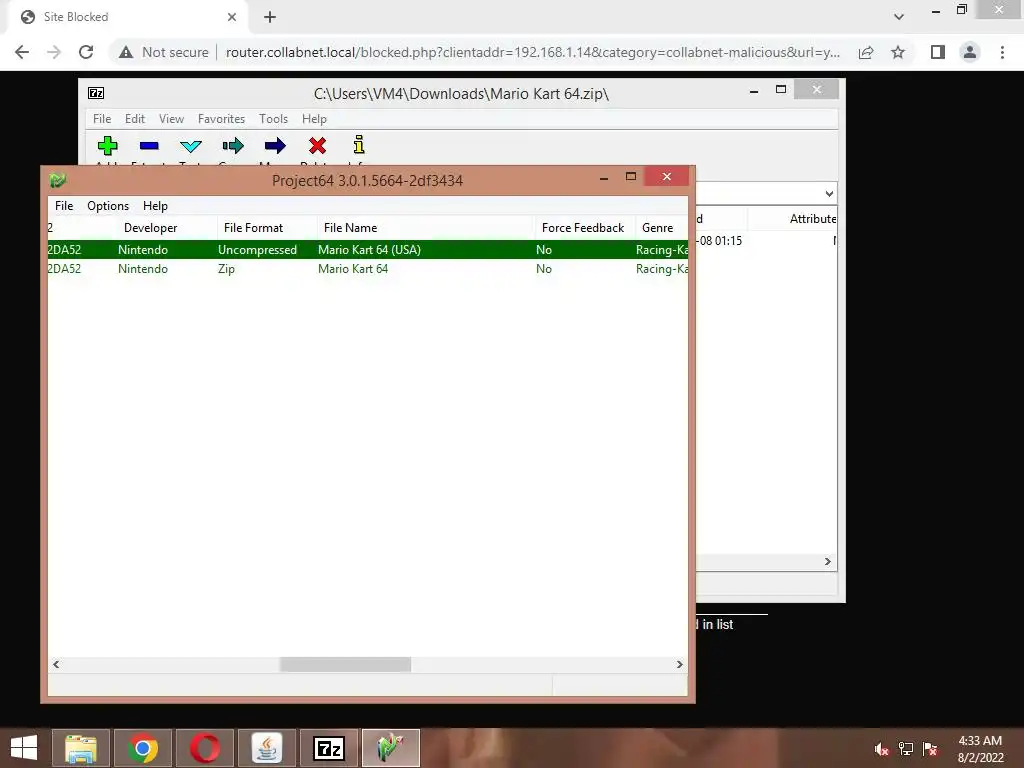Sort by File Name column header
Image resolution: width=1024 pixels, height=768 pixels.
pos(426,228)
